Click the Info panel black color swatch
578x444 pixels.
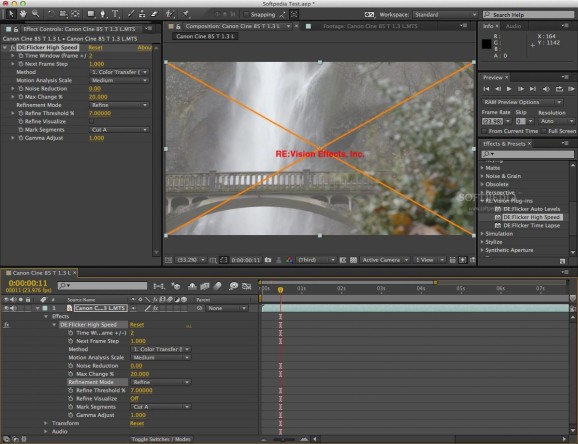tap(487, 44)
